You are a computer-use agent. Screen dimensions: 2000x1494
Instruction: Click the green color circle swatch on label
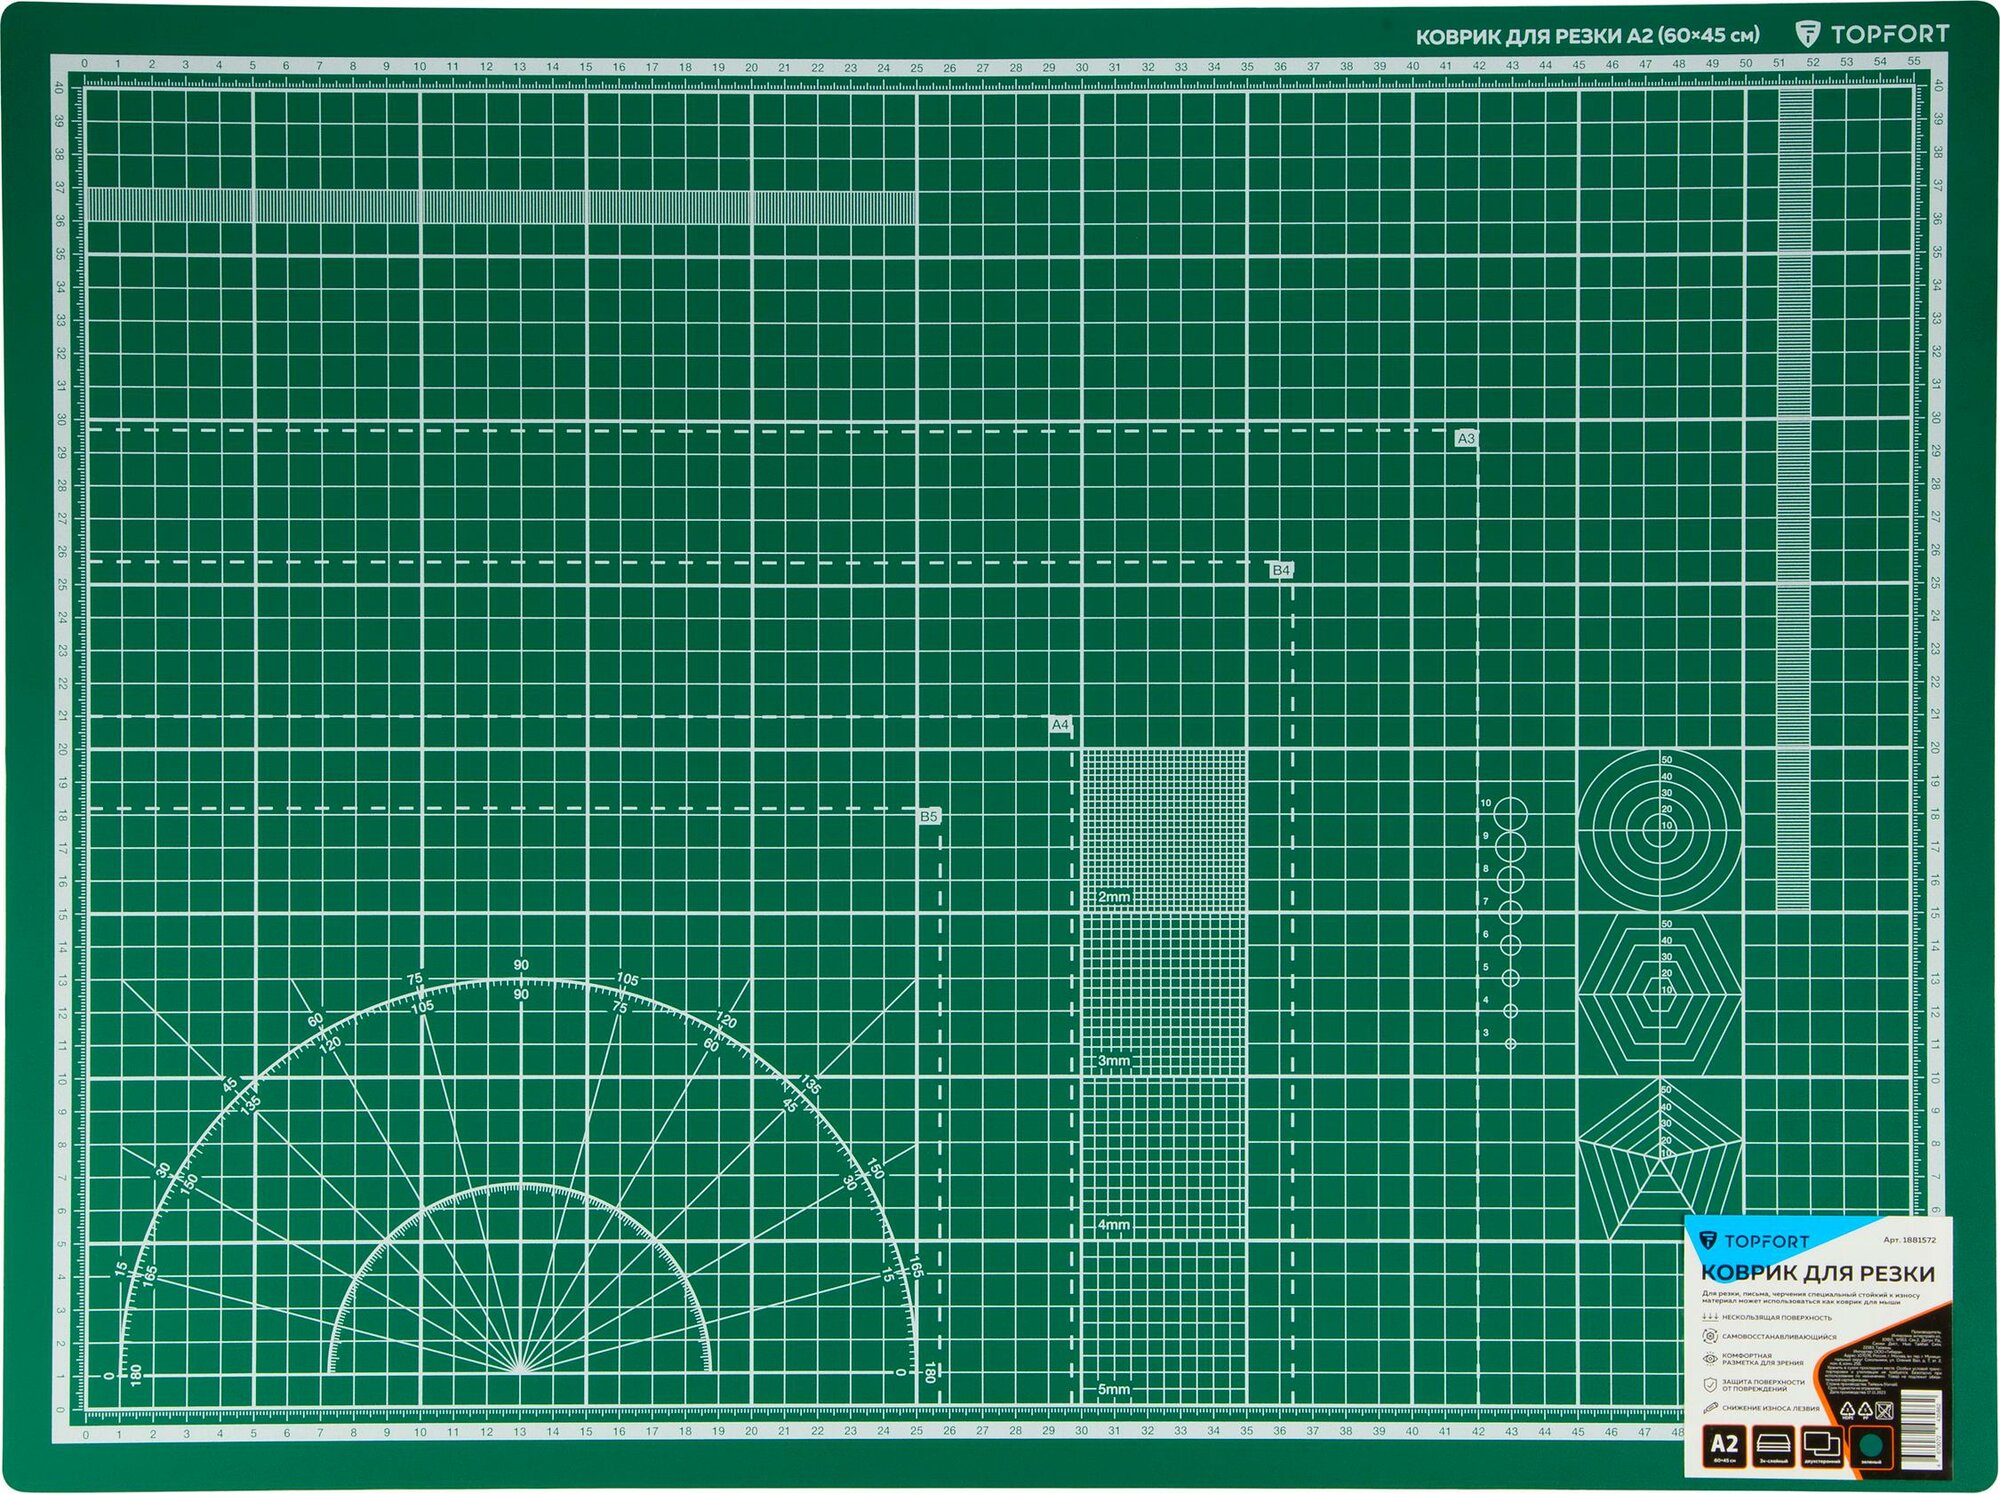(1872, 1444)
